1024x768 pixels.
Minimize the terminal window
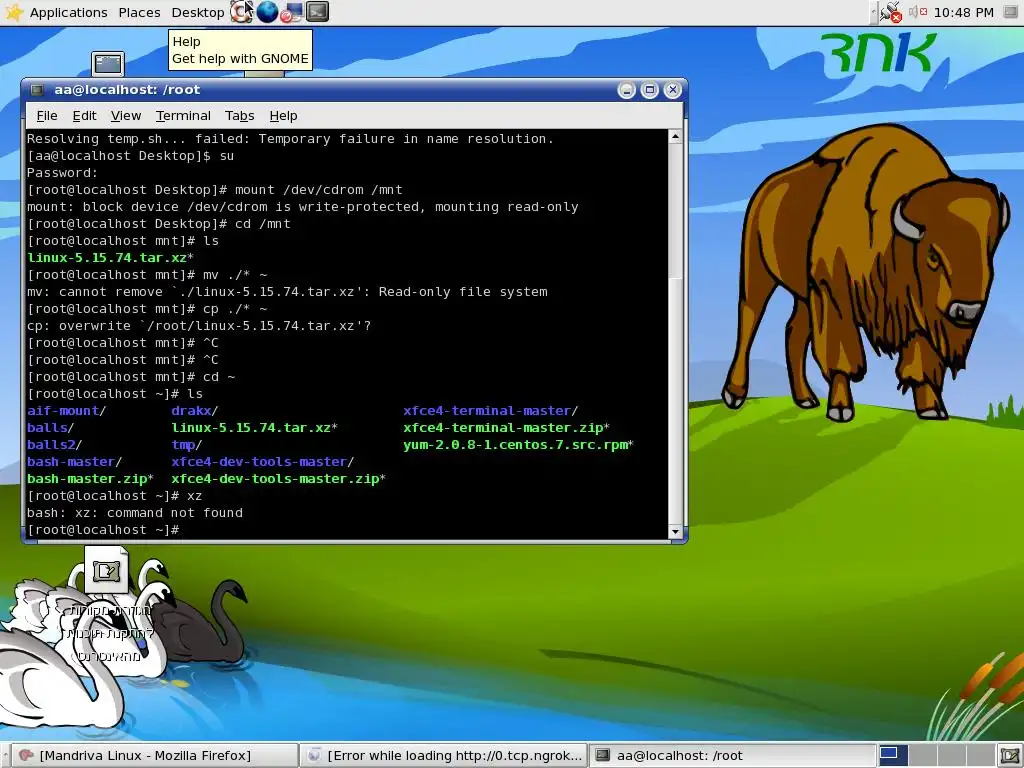click(626, 90)
